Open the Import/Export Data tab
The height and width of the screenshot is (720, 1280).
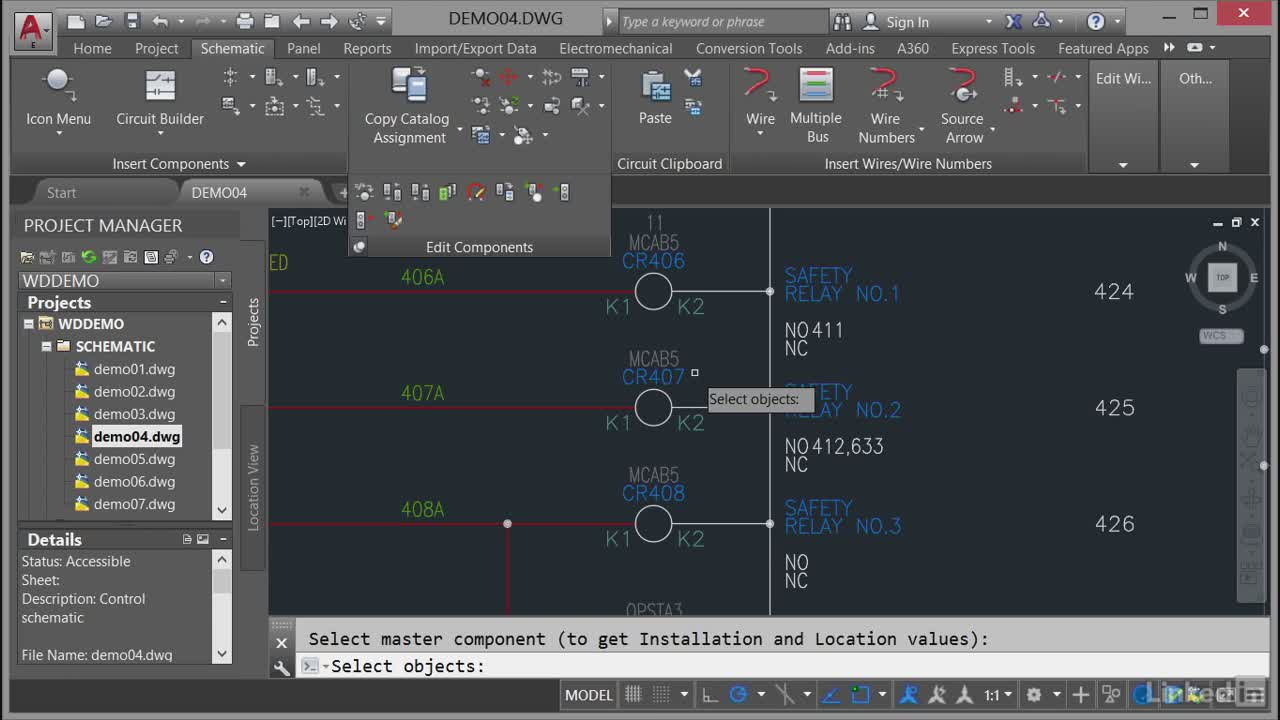(475, 48)
